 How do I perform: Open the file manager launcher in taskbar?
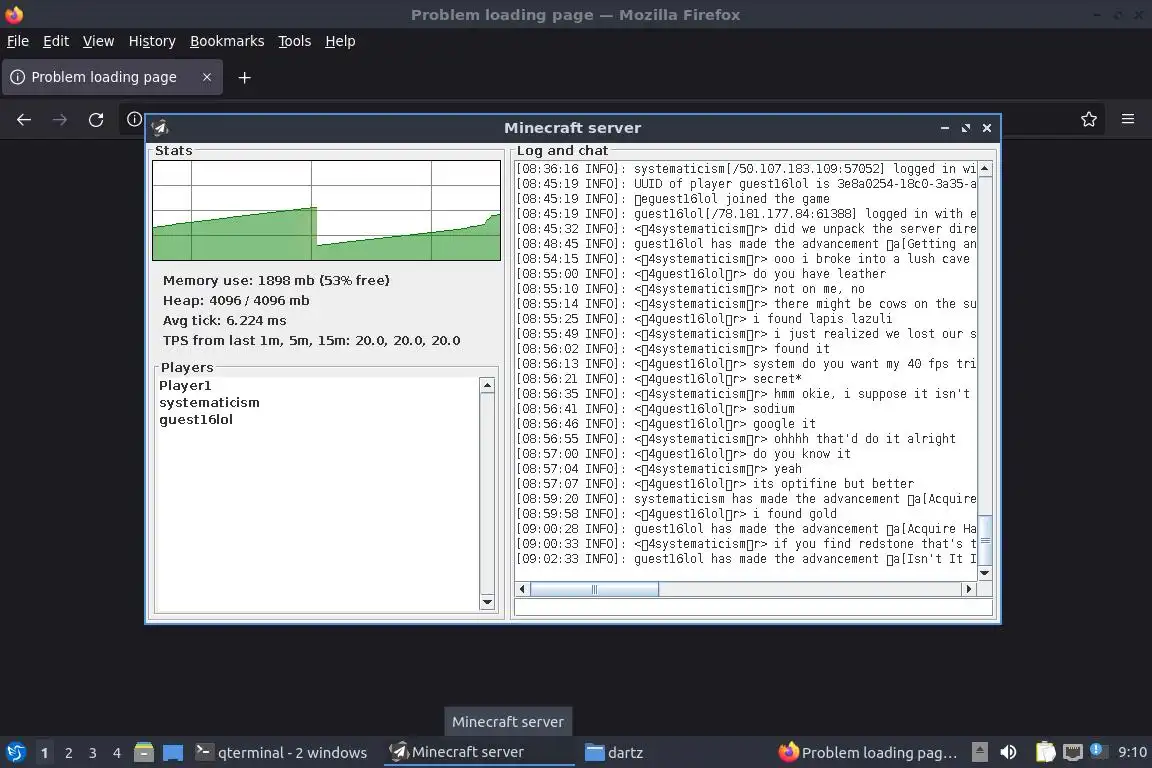144,753
